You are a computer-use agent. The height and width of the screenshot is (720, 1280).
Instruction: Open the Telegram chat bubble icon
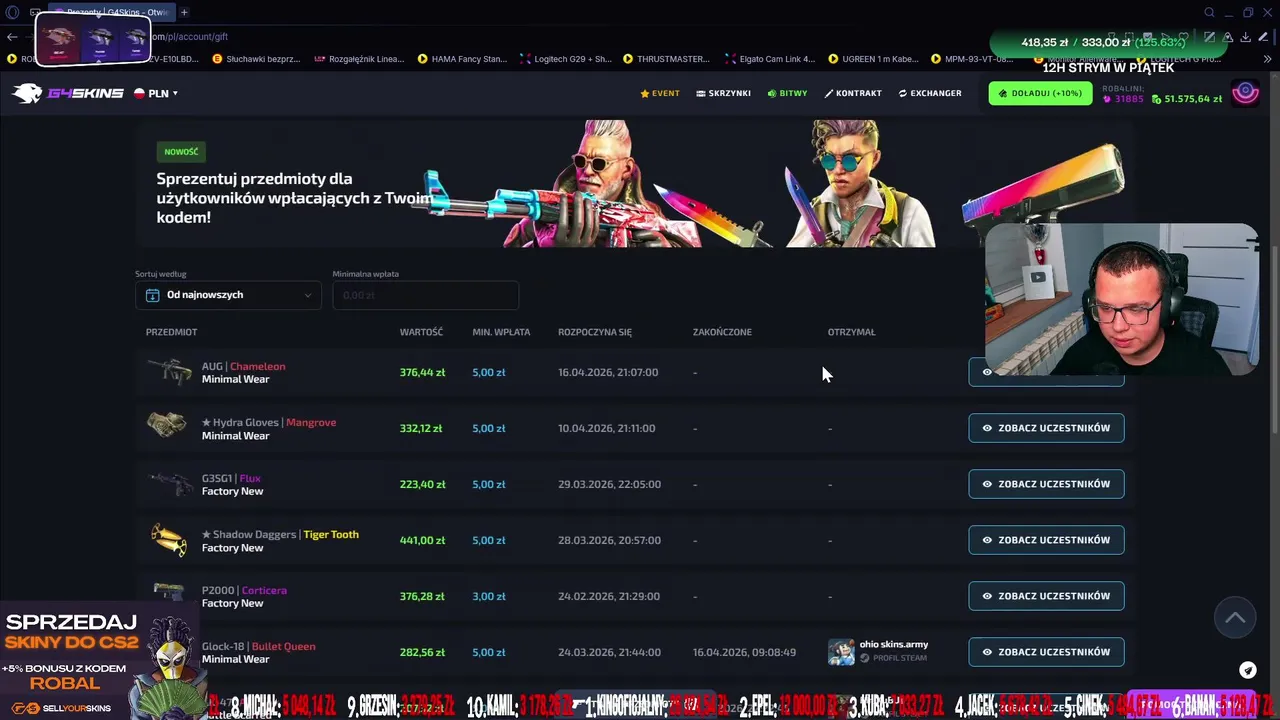point(1248,670)
